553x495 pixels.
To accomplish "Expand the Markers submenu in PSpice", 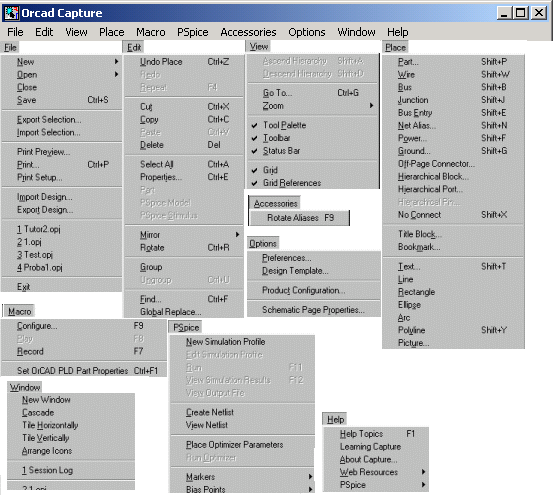I will [x=311, y=477].
